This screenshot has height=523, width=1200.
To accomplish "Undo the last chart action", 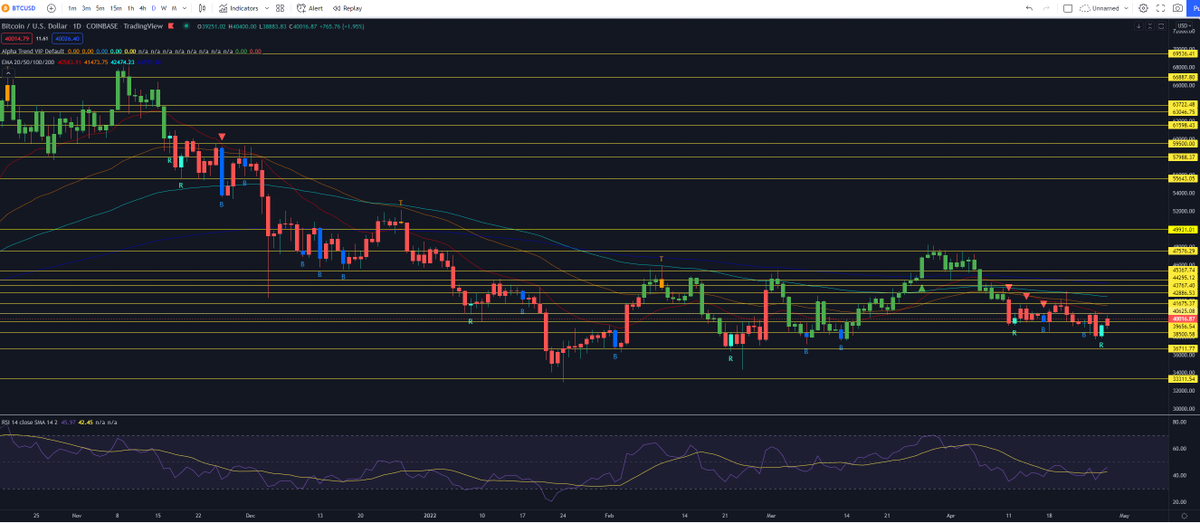I will (x=1030, y=8).
